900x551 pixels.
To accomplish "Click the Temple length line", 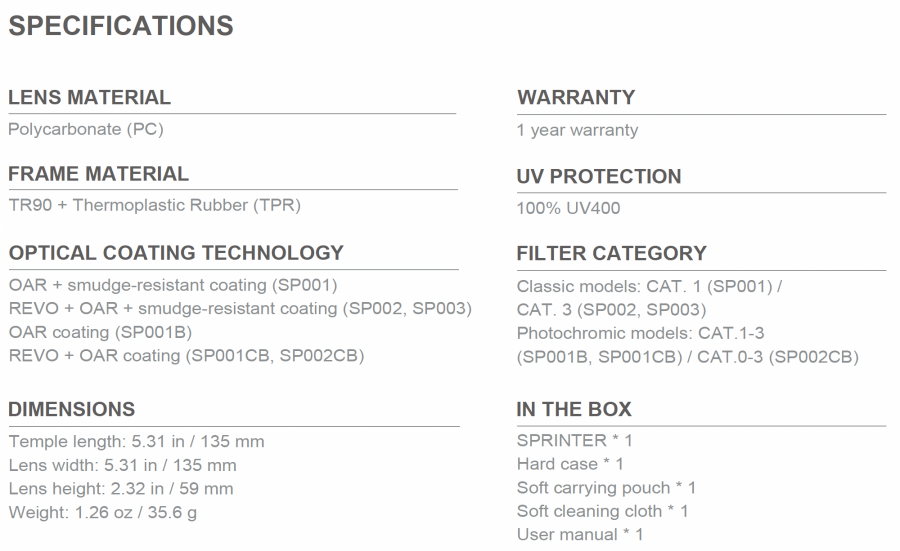I will (137, 441).
